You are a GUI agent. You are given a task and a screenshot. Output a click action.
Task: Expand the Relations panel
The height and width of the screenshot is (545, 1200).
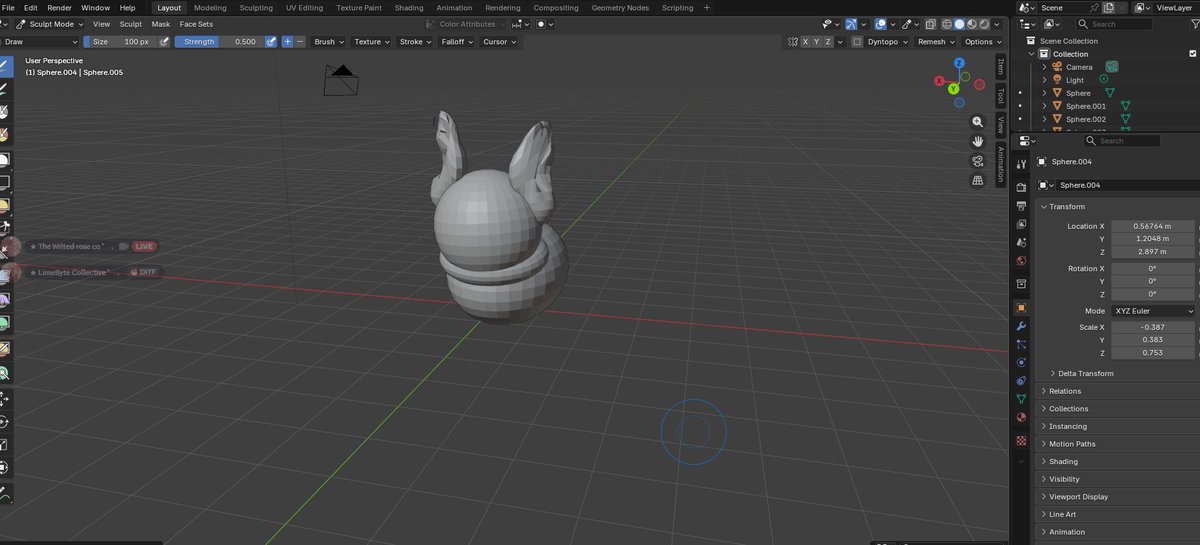click(x=1064, y=391)
